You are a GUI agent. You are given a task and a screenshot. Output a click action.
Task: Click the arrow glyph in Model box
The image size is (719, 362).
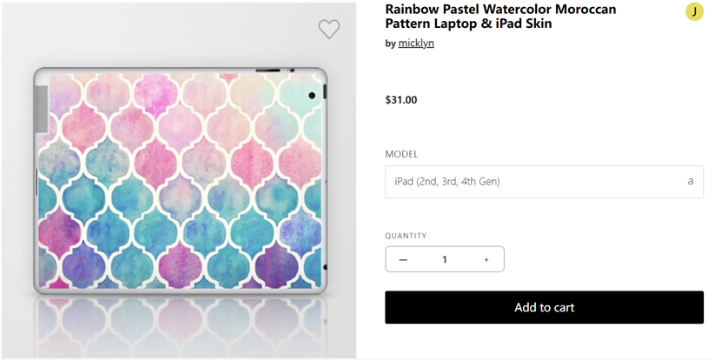tap(690, 181)
